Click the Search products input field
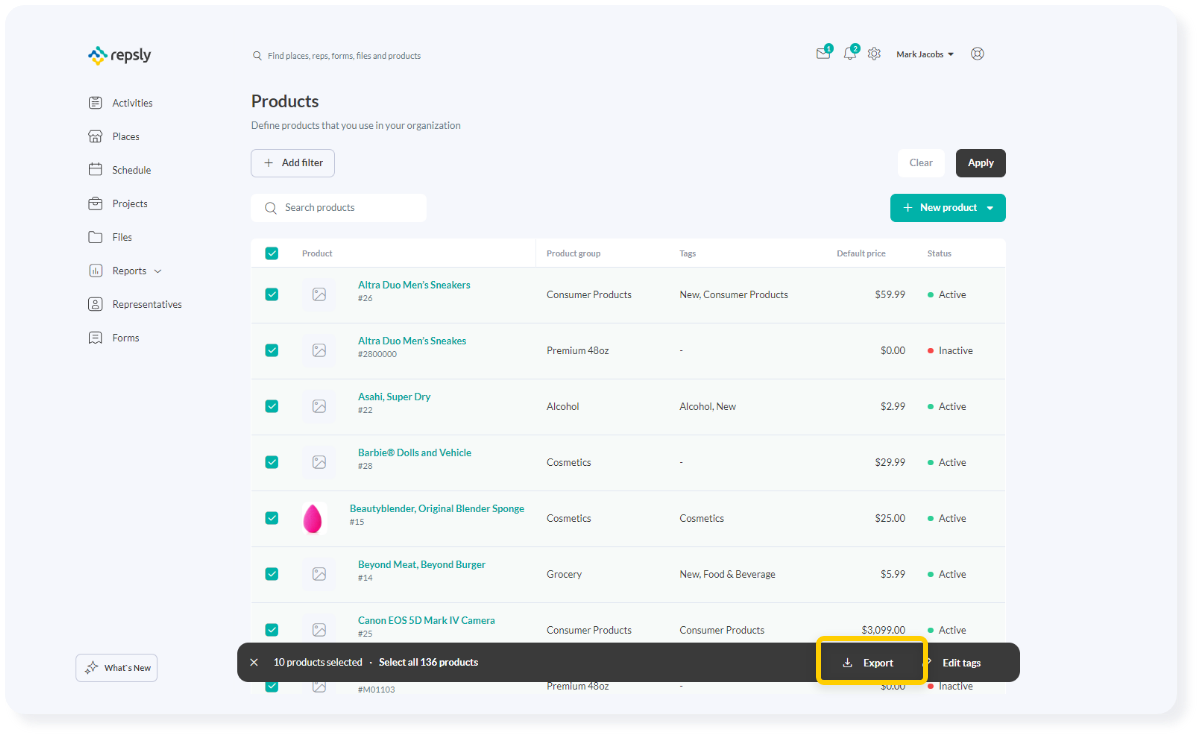This screenshot has height=739, width=1202. pyautogui.click(x=339, y=208)
